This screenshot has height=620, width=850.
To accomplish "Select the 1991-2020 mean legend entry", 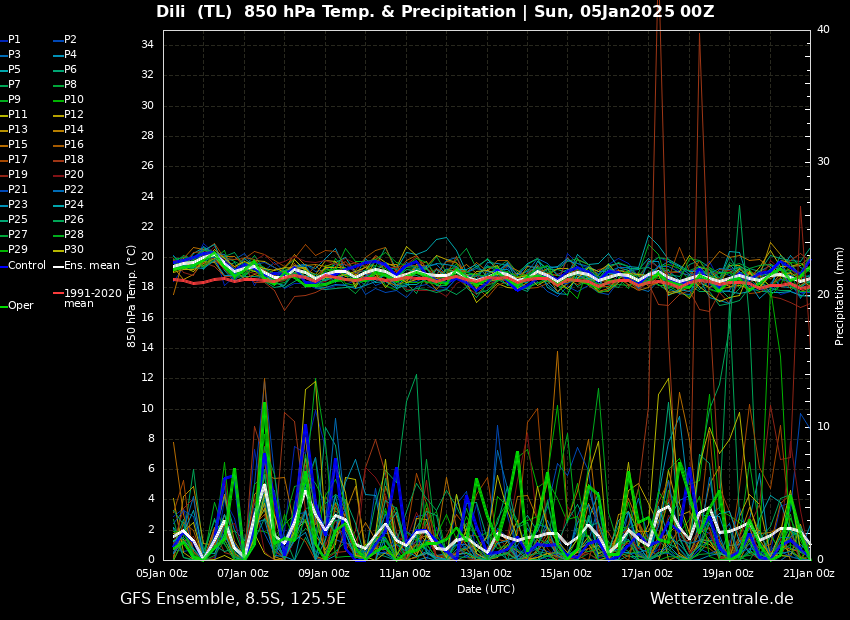I will click(x=92, y=298).
